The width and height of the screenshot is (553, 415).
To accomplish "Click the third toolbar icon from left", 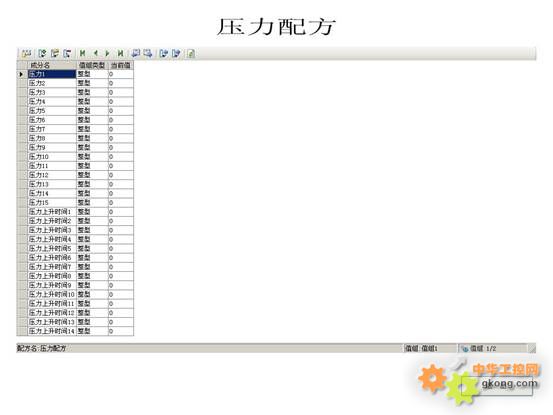I will click(x=55, y=53).
